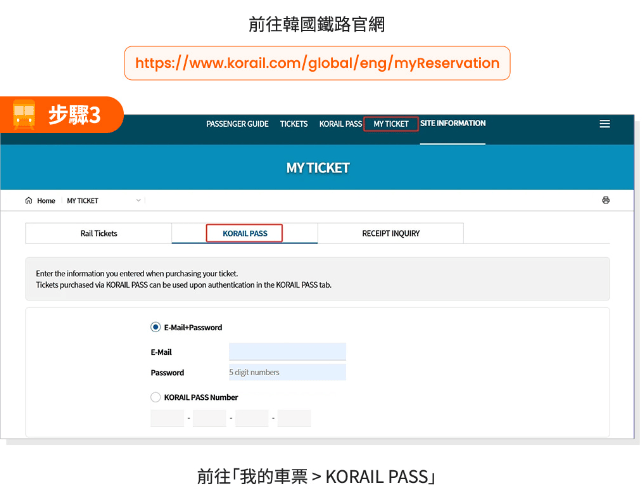Open KORAIL PASS top navigation menu

point(340,124)
